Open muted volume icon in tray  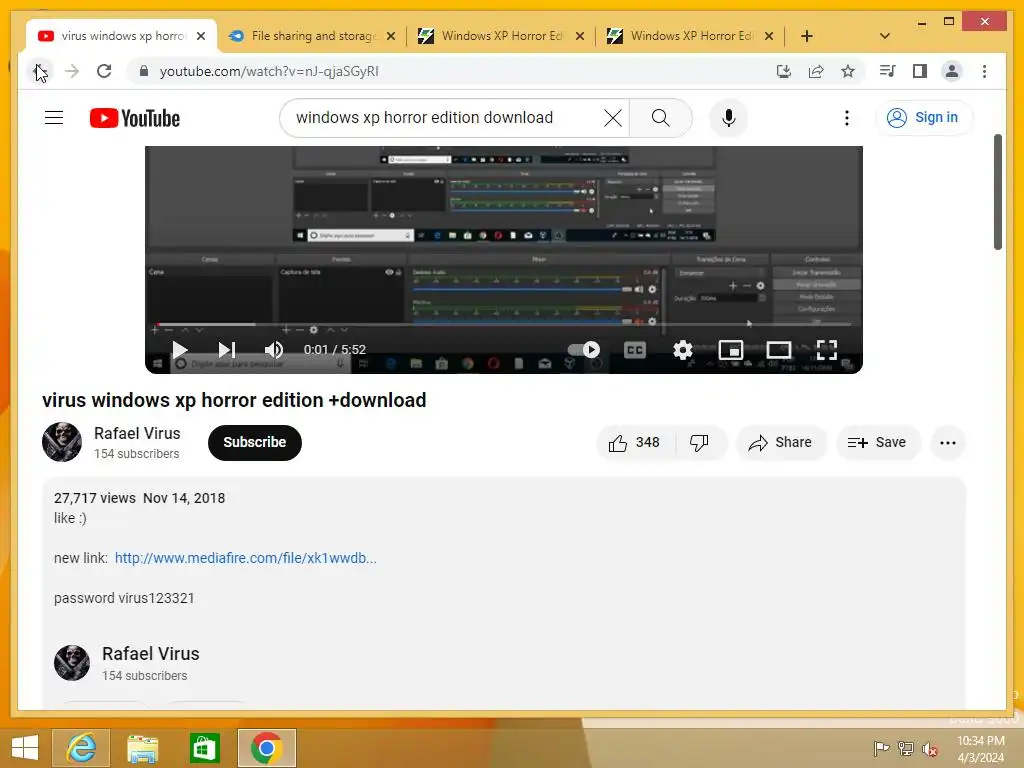930,749
